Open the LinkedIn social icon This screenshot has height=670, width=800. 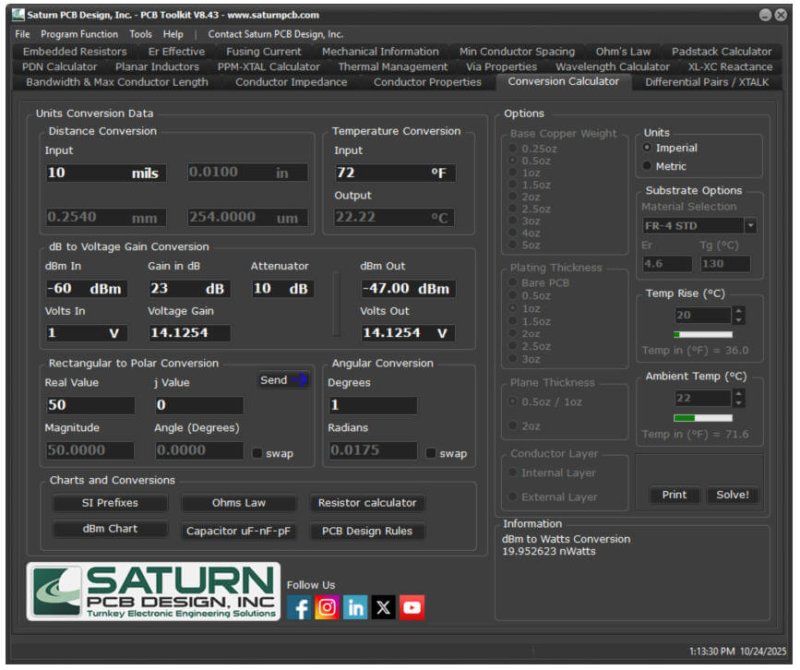(x=355, y=607)
